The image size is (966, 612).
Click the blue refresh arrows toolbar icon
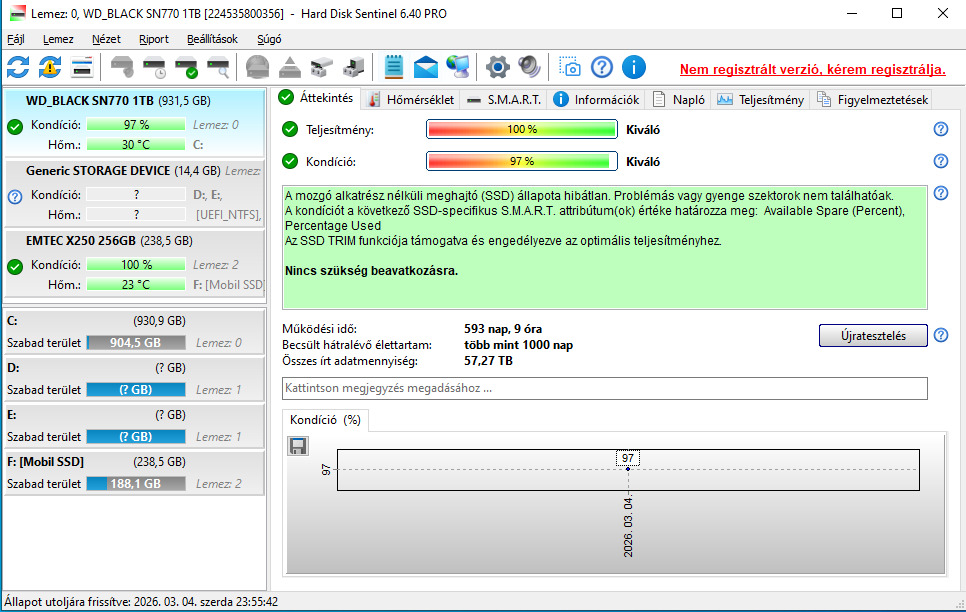[18, 67]
